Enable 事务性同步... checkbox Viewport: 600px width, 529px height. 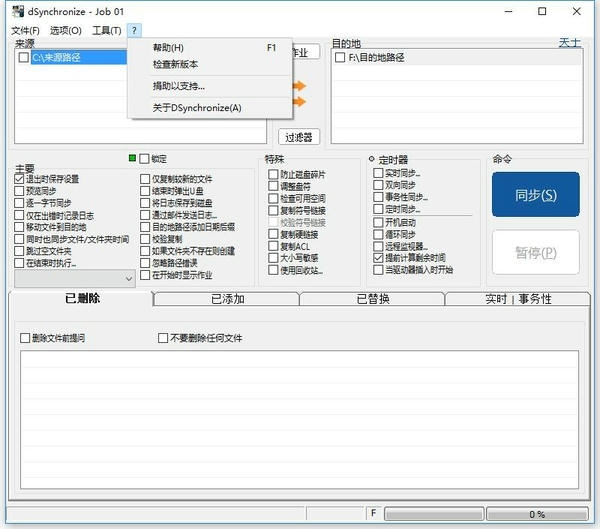coord(378,197)
